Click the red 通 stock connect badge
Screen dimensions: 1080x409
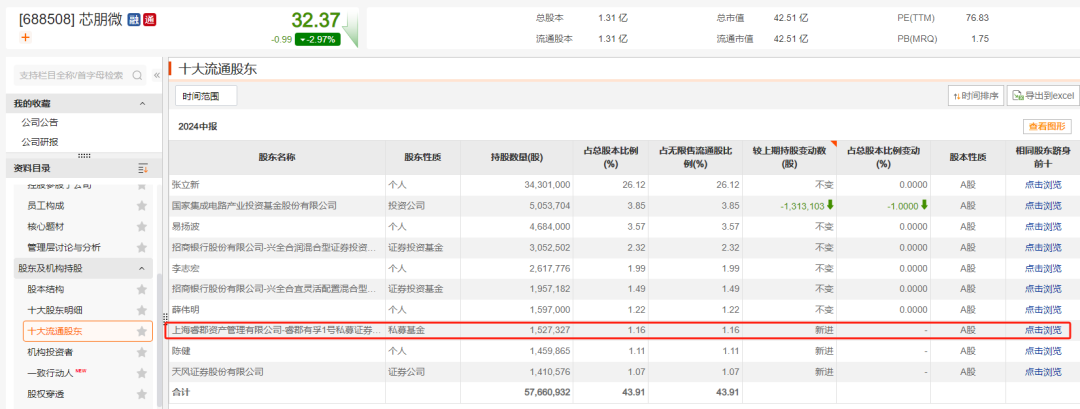(149, 19)
